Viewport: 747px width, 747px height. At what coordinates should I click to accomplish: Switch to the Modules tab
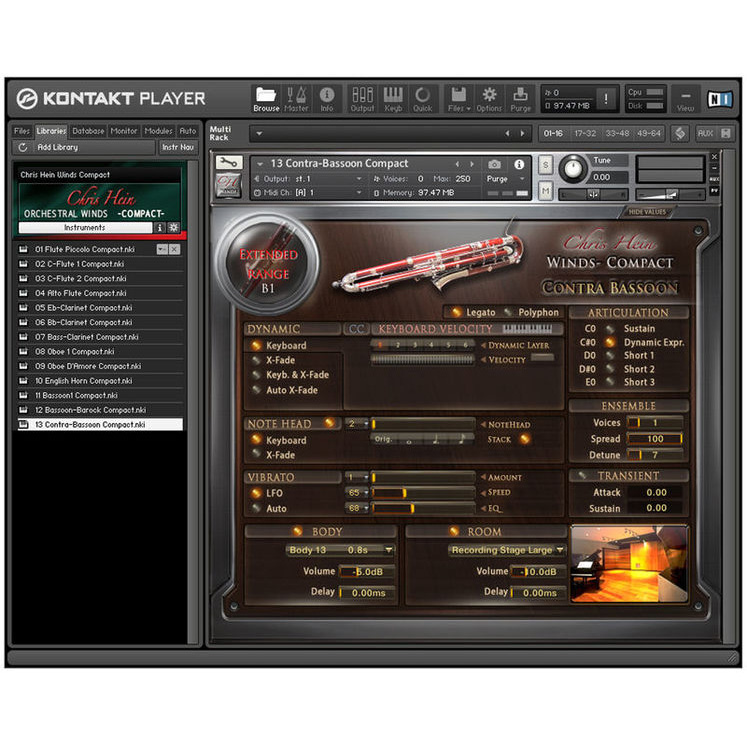158,131
